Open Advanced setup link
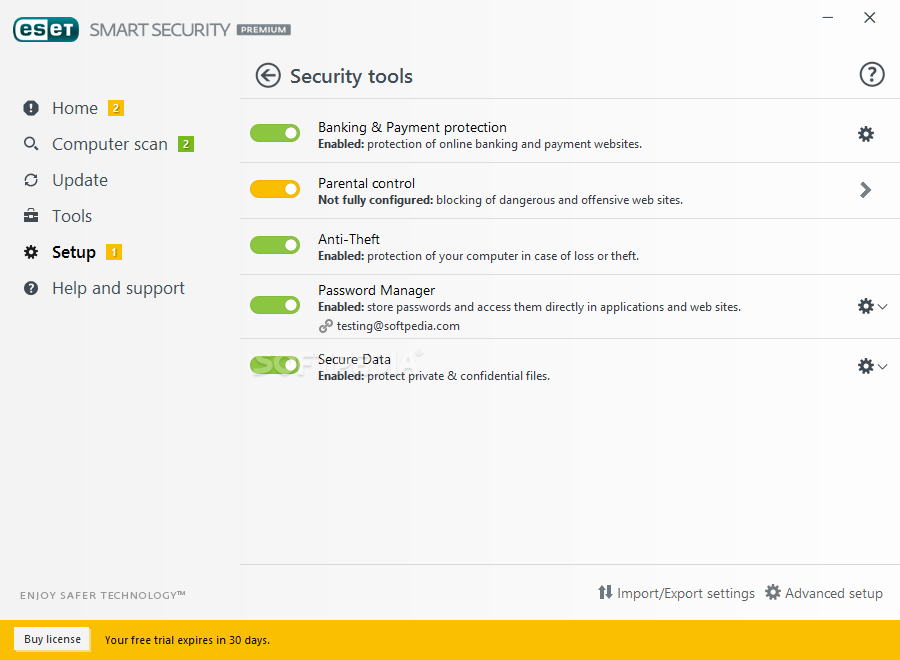Image resolution: width=900 pixels, height=660 pixels. point(833,593)
